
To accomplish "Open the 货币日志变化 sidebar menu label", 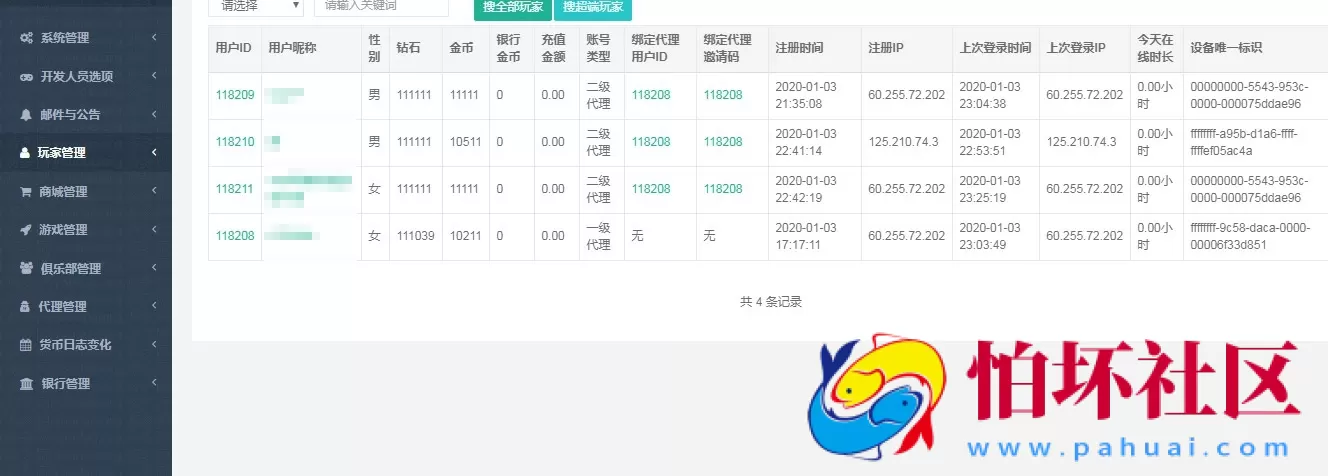I will pos(76,345).
